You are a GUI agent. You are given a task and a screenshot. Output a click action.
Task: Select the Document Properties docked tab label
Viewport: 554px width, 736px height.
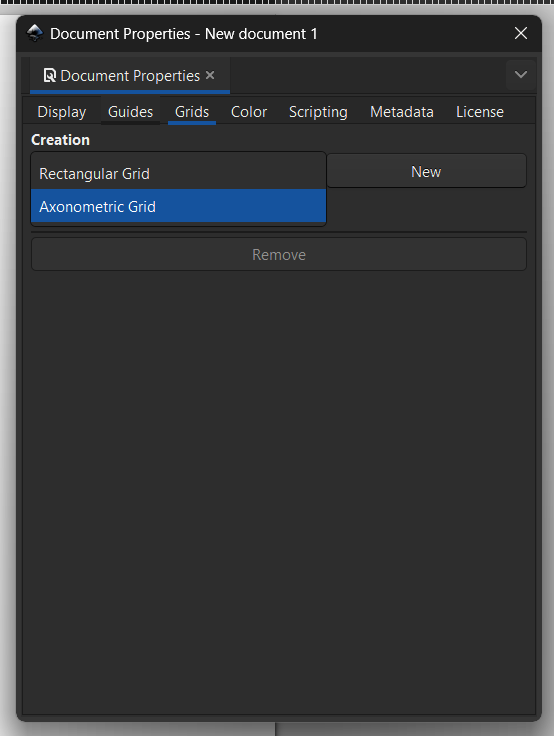pos(130,76)
